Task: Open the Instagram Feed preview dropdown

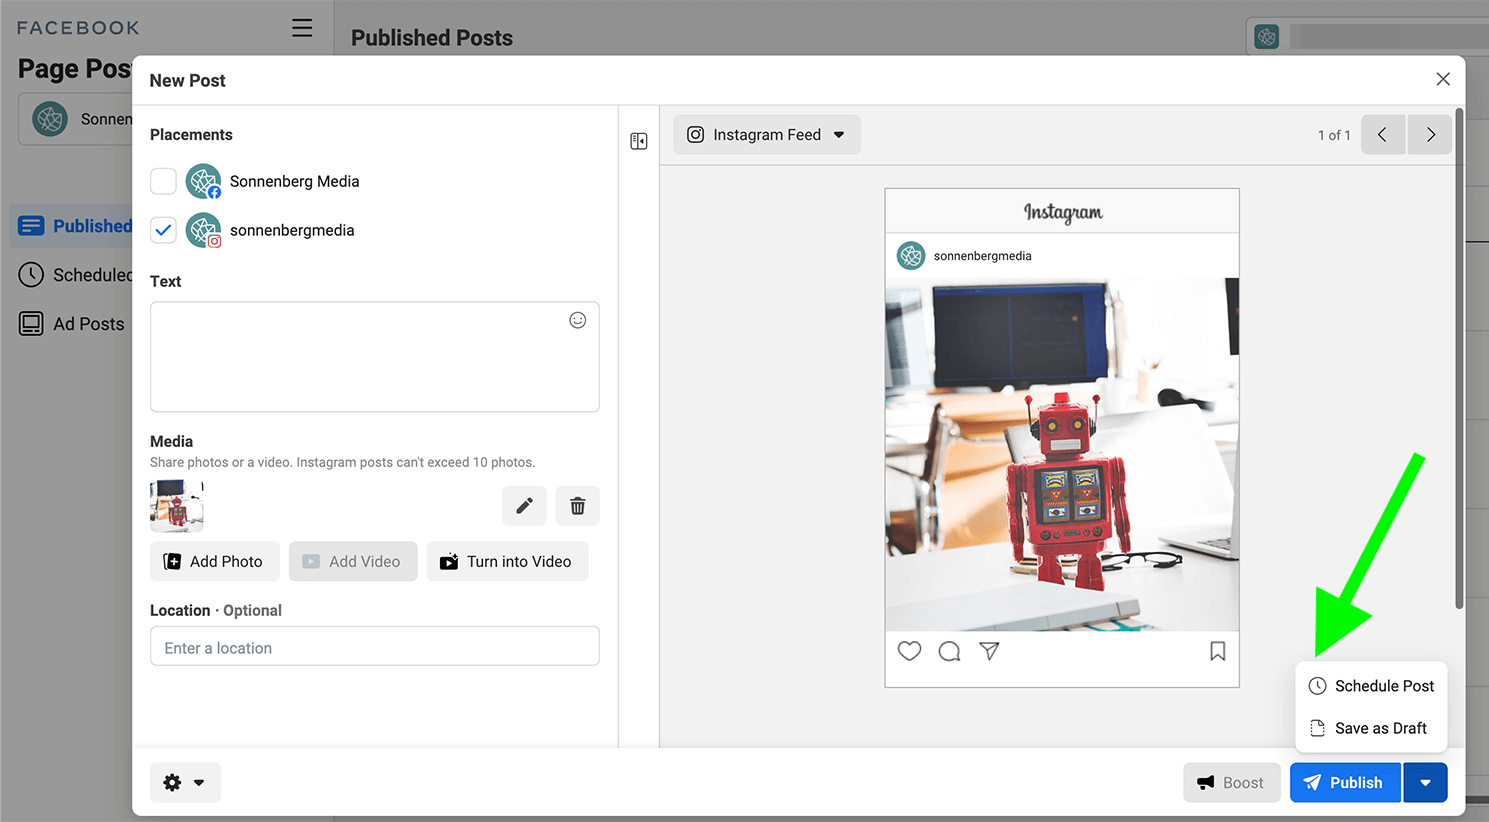Action: point(767,134)
